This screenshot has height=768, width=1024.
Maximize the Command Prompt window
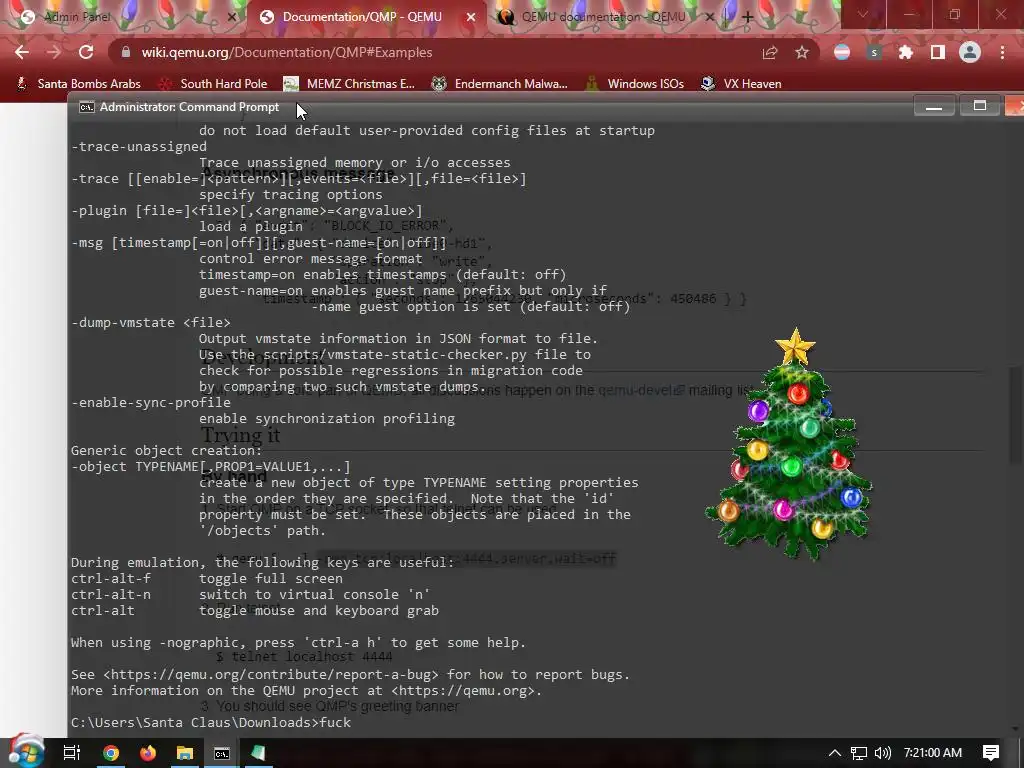pyautogui.click(x=980, y=106)
